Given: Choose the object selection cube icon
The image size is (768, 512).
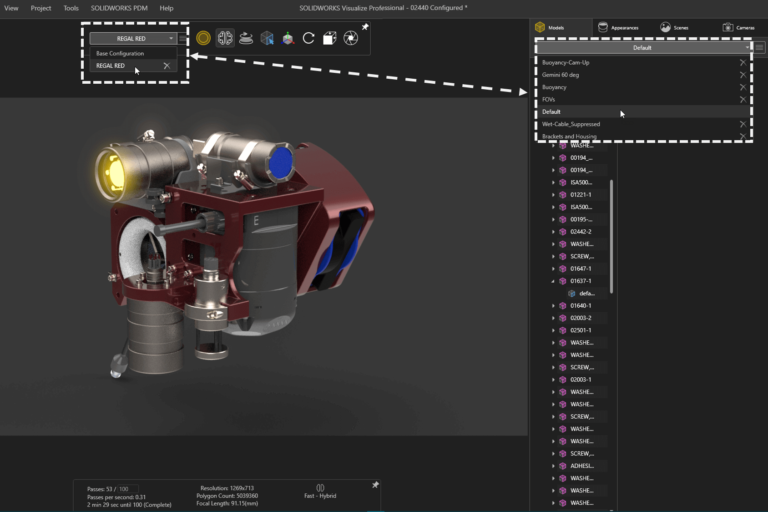Looking at the screenshot, I should 267,38.
